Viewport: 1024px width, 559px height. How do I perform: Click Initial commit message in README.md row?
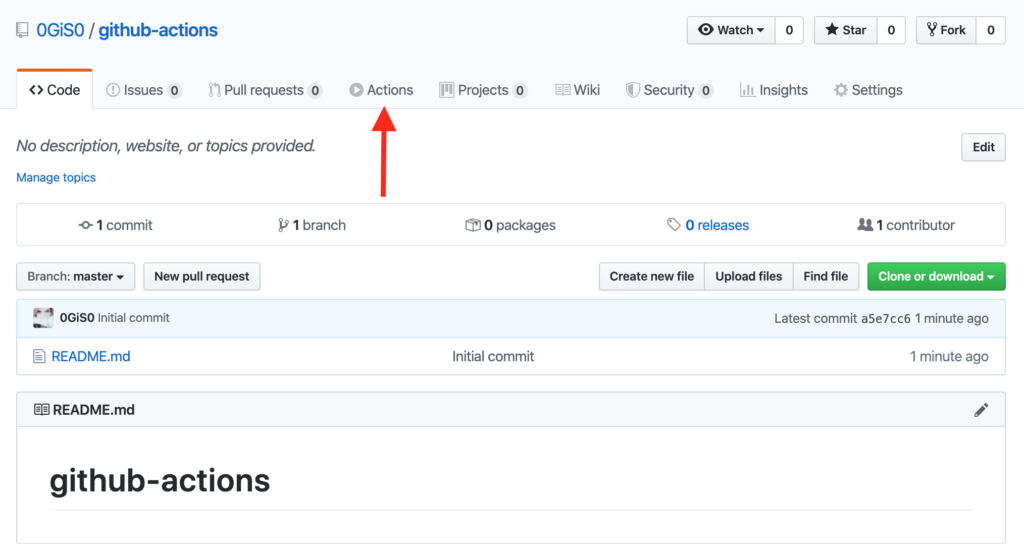(x=493, y=357)
